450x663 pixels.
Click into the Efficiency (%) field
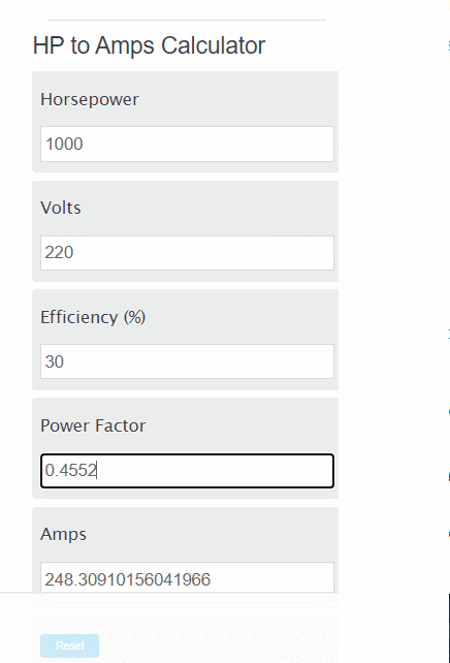(x=187, y=362)
